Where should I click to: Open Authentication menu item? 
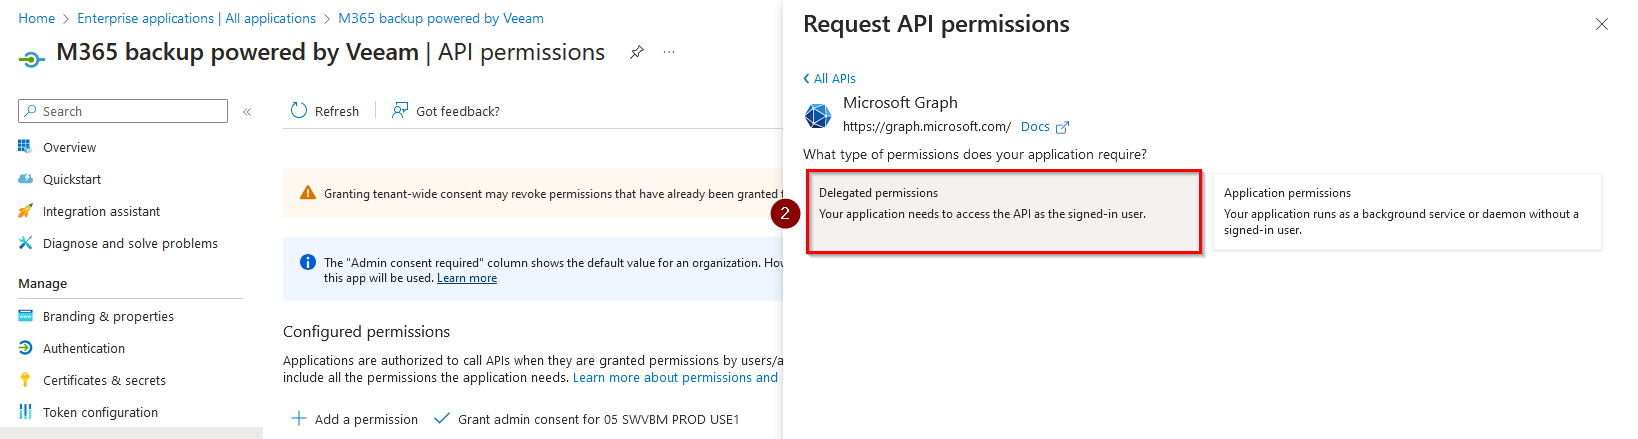coord(84,348)
